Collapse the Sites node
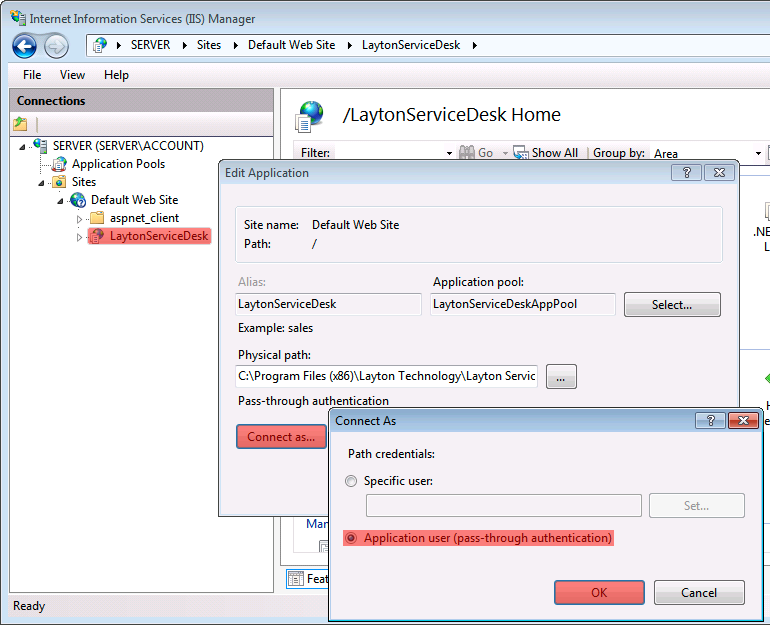The width and height of the screenshot is (770, 625). (x=41, y=183)
